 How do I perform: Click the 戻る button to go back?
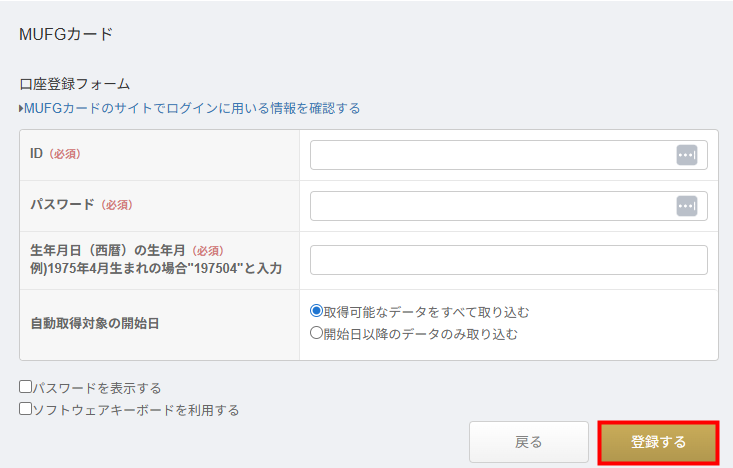(x=528, y=442)
